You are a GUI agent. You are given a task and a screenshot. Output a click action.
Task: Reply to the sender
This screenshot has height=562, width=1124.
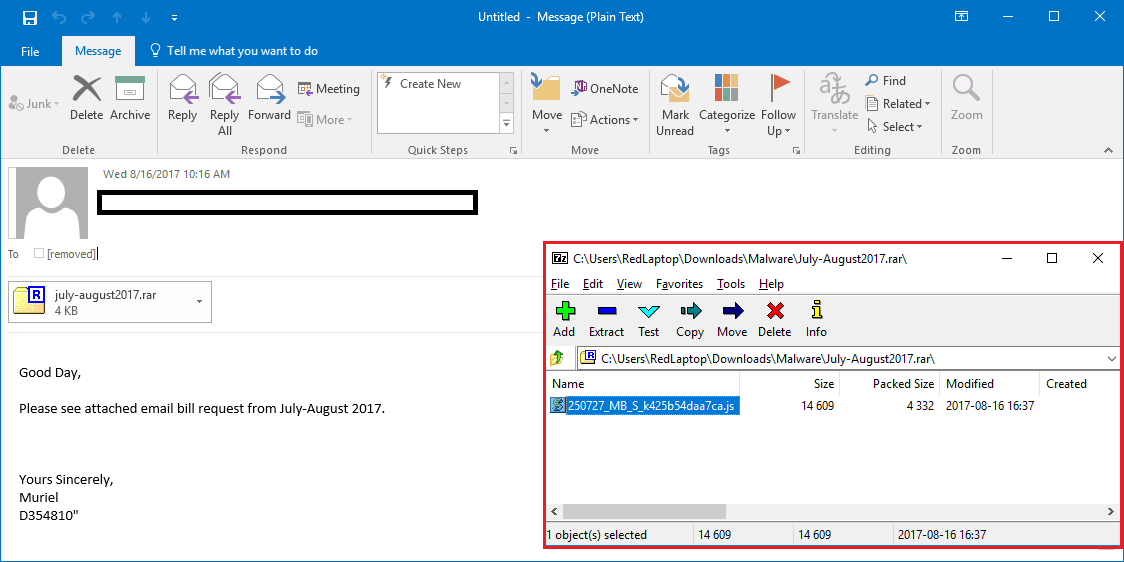[x=182, y=98]
